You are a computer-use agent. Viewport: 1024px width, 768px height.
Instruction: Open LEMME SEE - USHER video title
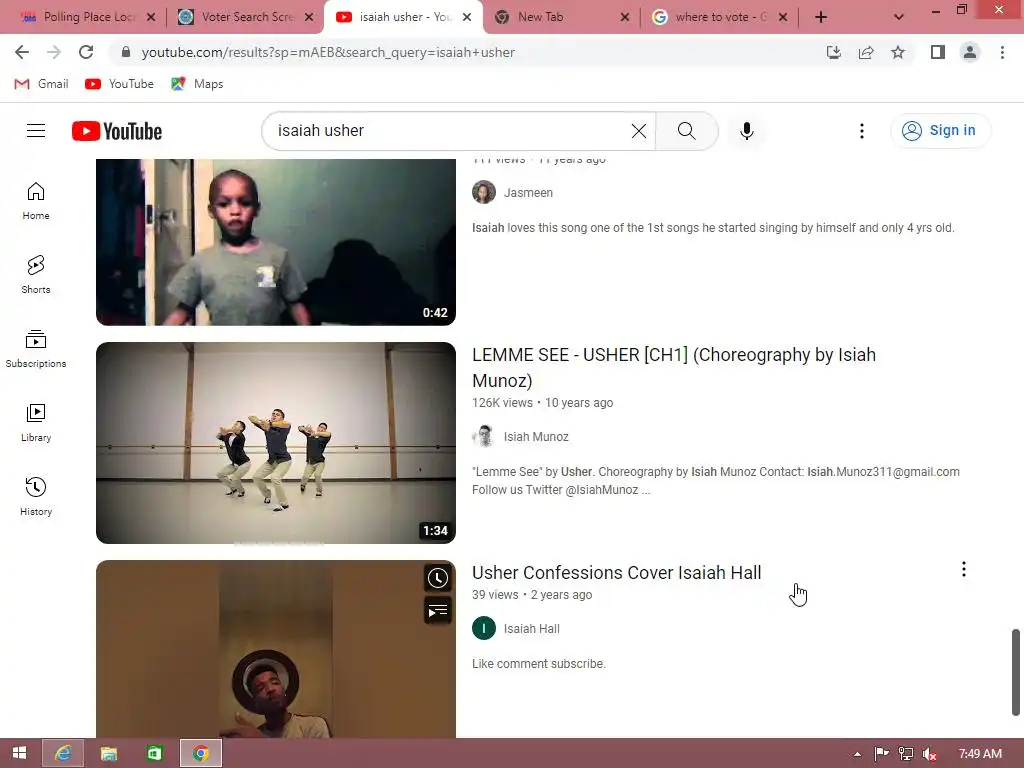674,367
